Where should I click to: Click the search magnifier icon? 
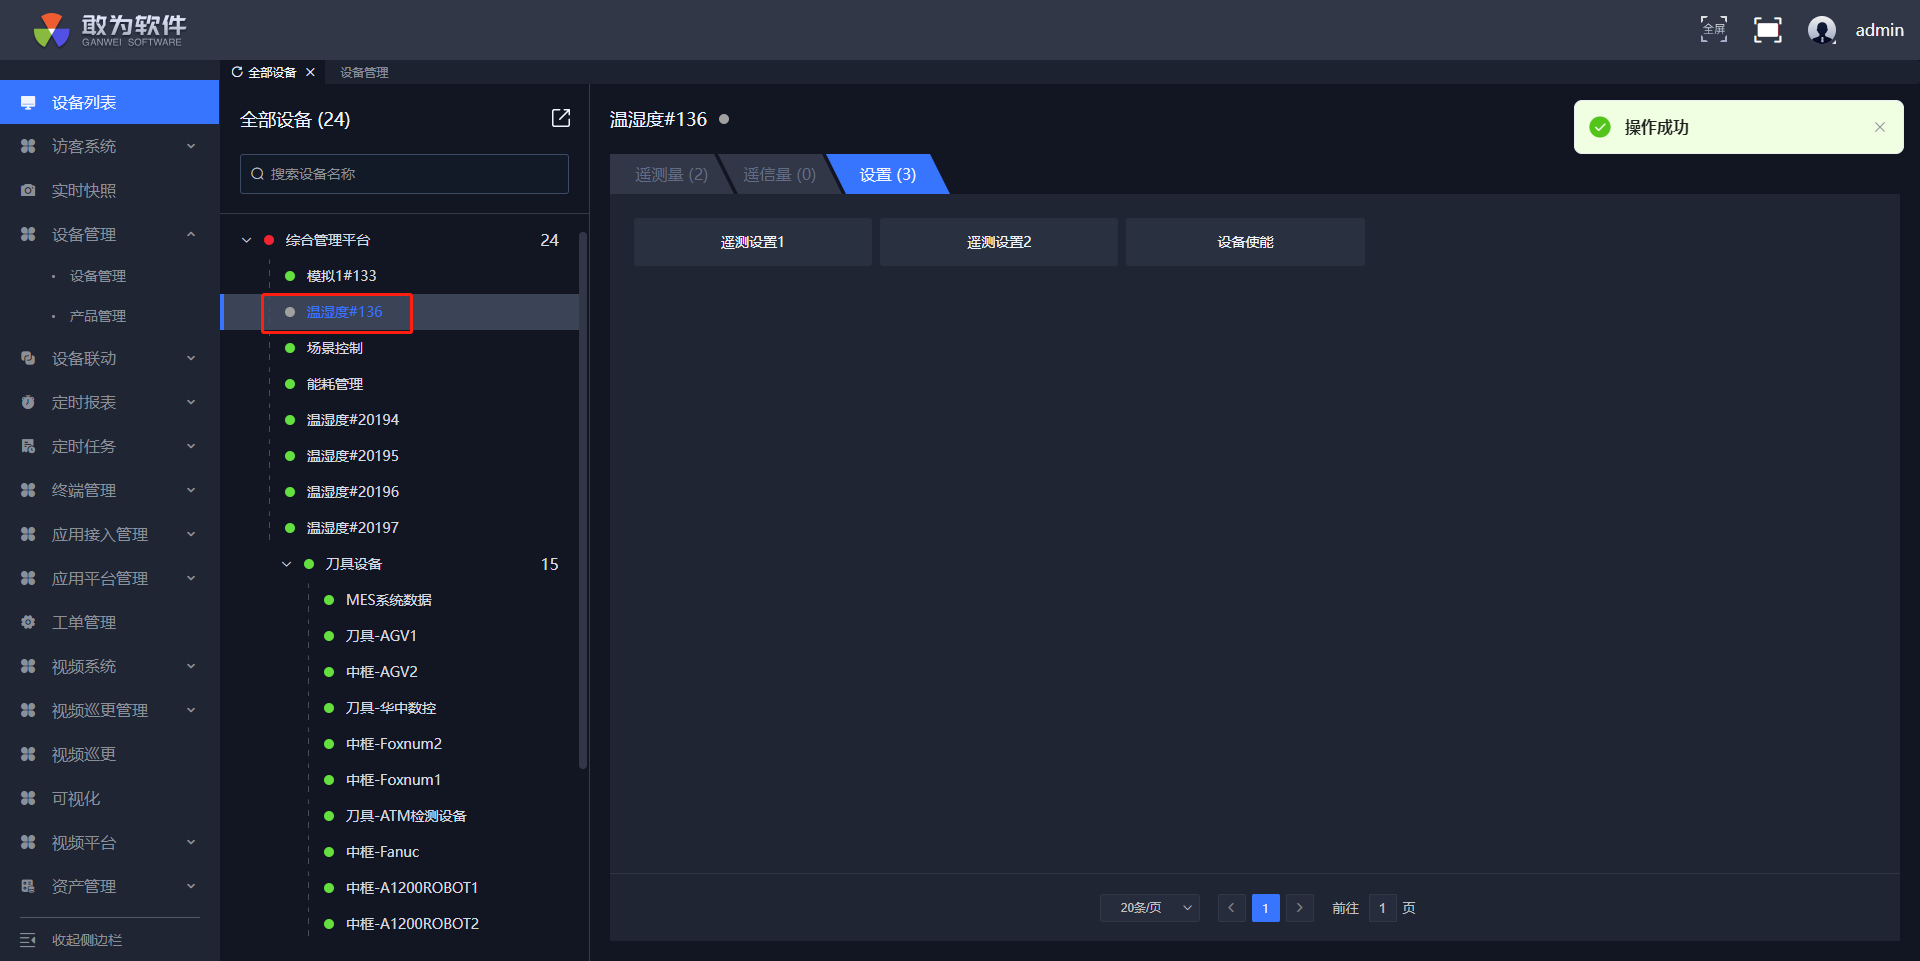pos(258,174)
